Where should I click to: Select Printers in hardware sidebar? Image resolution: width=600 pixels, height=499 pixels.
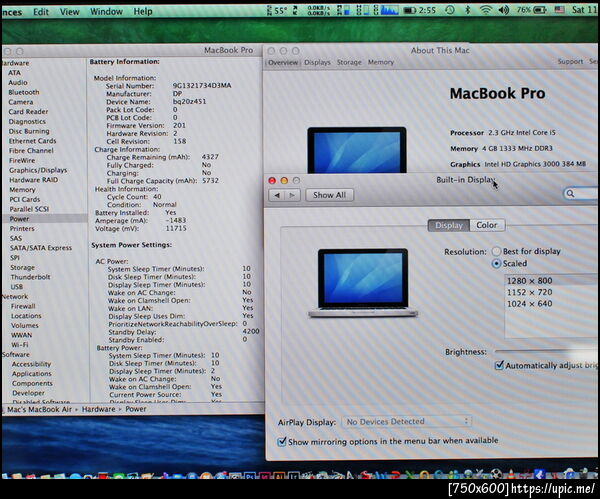coord(22,228)
